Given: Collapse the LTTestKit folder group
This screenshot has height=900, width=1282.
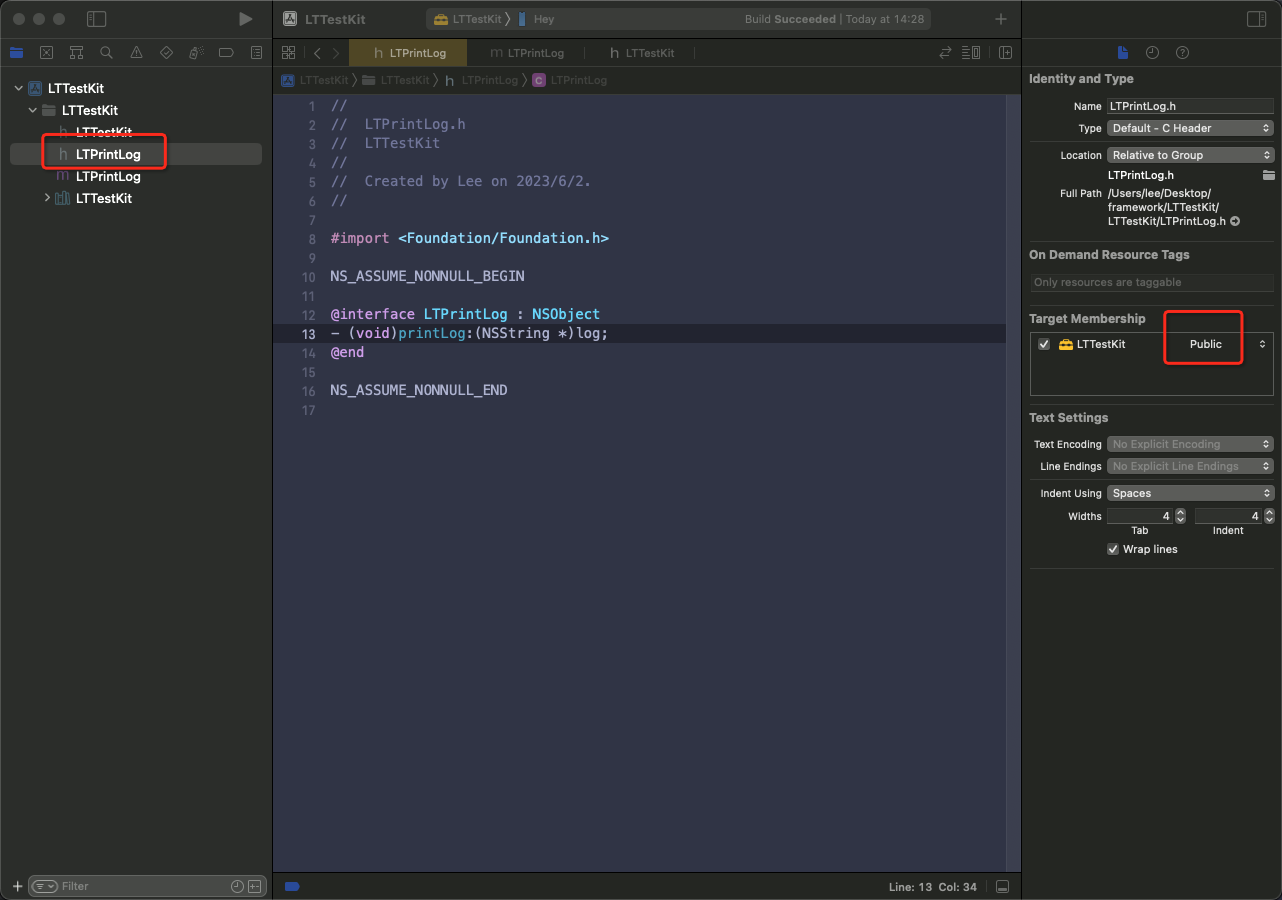Looking at the screenshot, I should [x=33, y=110].
